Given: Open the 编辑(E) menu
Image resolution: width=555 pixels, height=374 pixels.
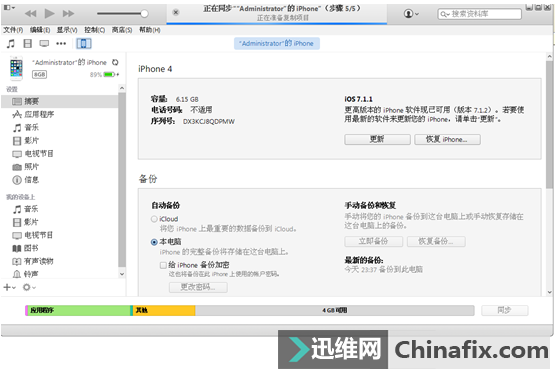Looking at the screenshot, I should pyautogui.click(x=40, y=30).
